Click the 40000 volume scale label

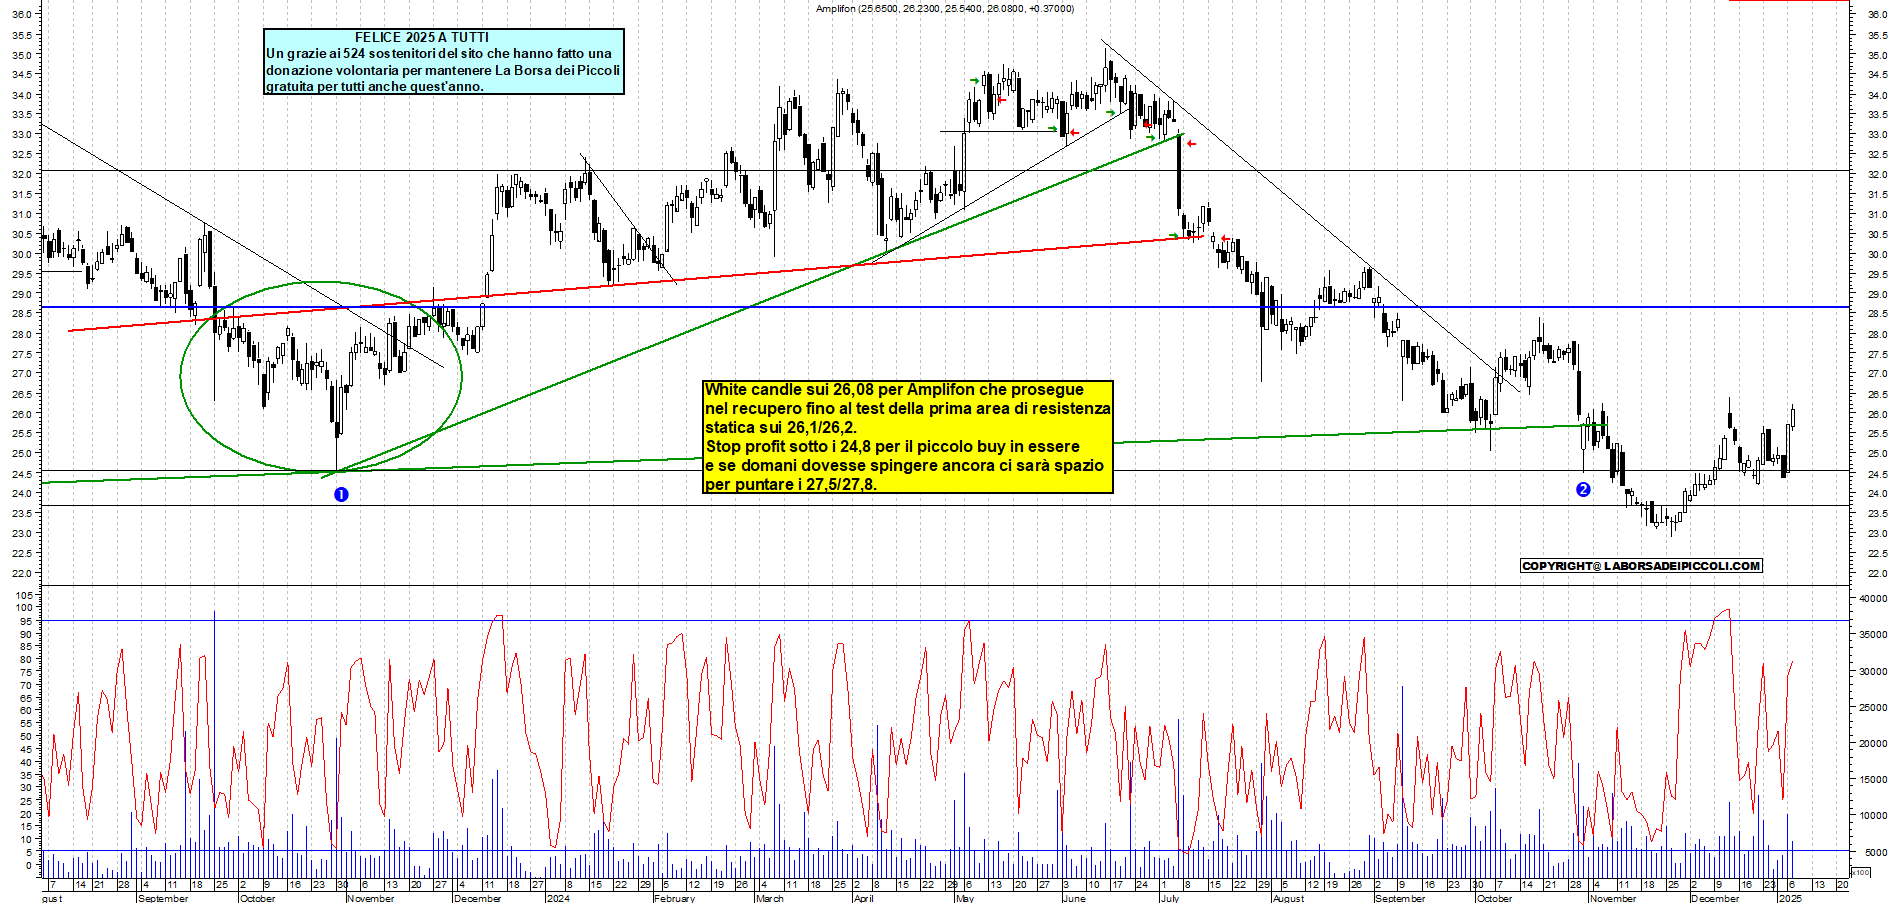[x=1873, y=598]
